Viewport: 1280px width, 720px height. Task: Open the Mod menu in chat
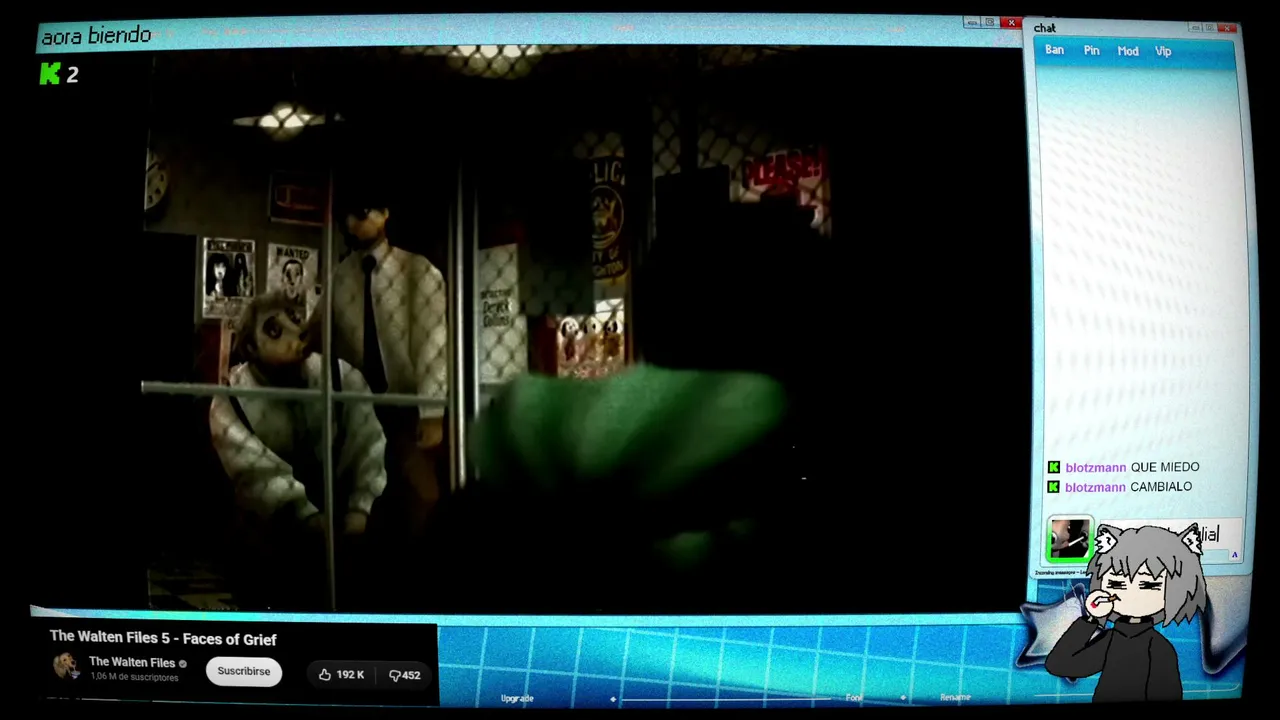pos(1128,51)
